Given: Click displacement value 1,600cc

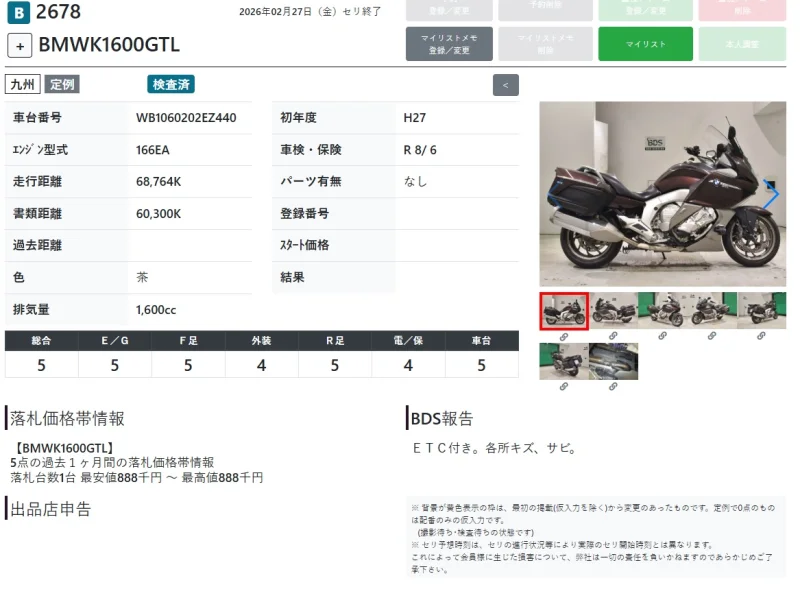Looking at the screenshot, I should coord(156,310).
